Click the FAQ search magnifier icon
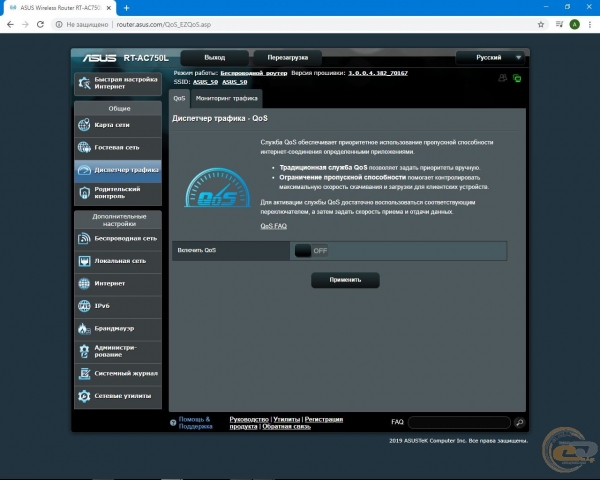 coord(519,422)
